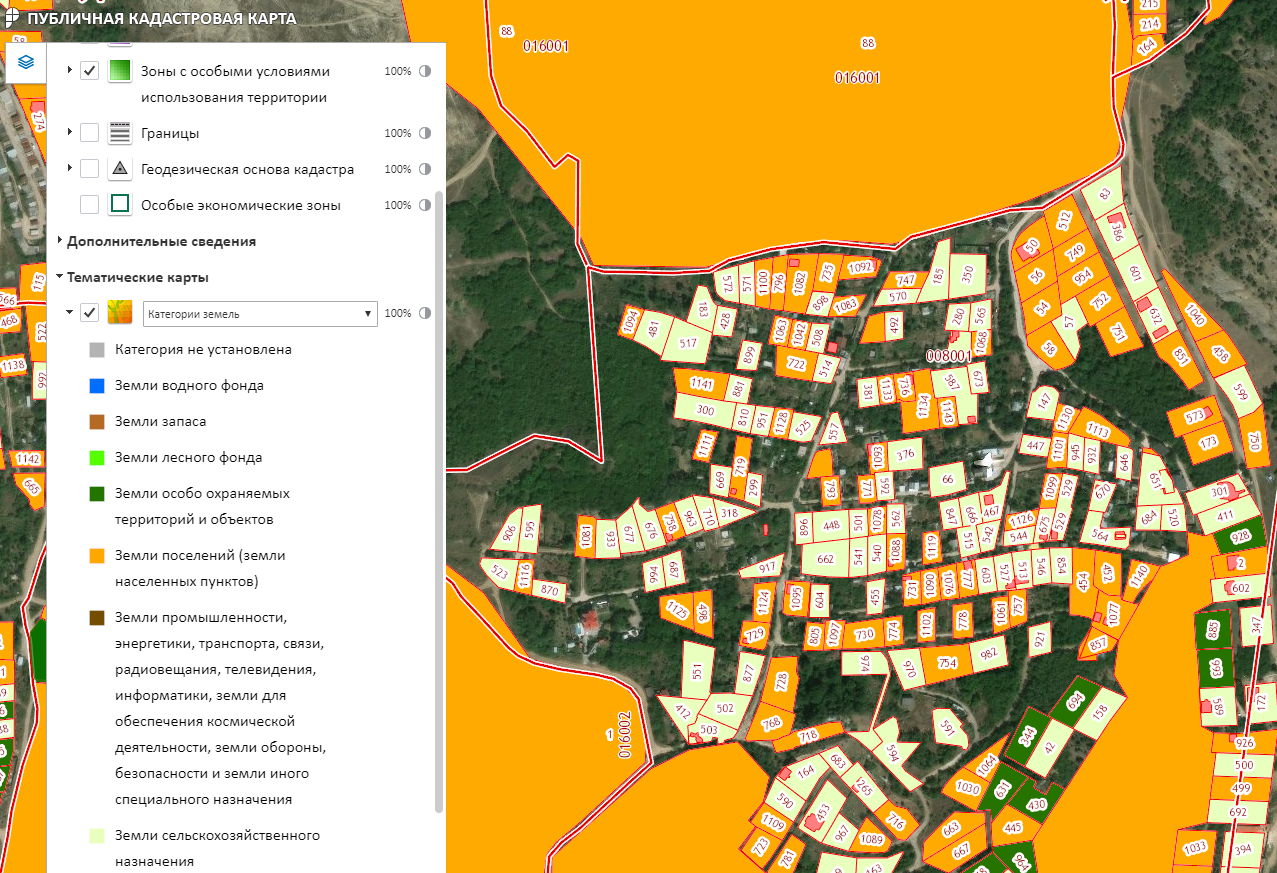
Task: Collapse the Тематические карты section
Action: 138,277
